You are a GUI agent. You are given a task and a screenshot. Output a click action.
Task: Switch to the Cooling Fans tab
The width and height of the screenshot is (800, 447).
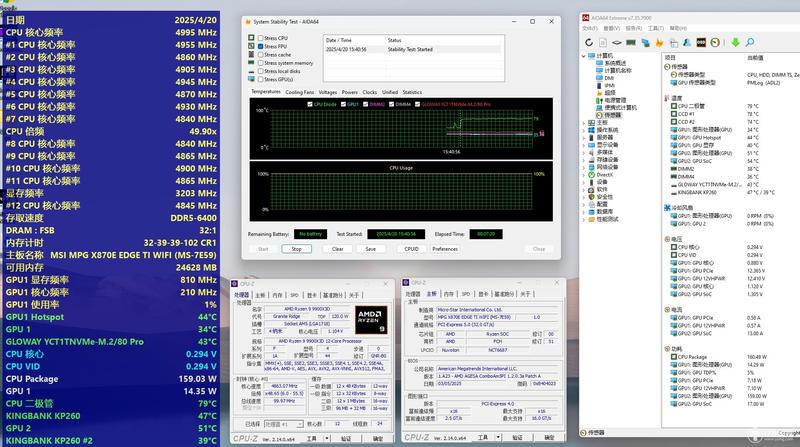299,92
